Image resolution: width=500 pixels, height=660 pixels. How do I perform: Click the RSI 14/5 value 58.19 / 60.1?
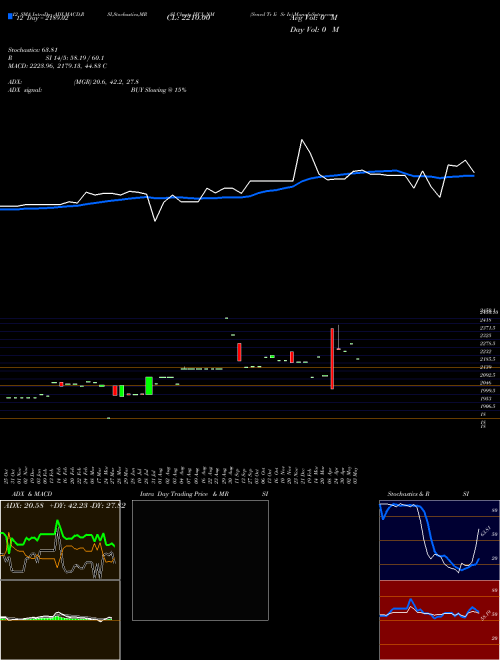(x=75, y=58)
